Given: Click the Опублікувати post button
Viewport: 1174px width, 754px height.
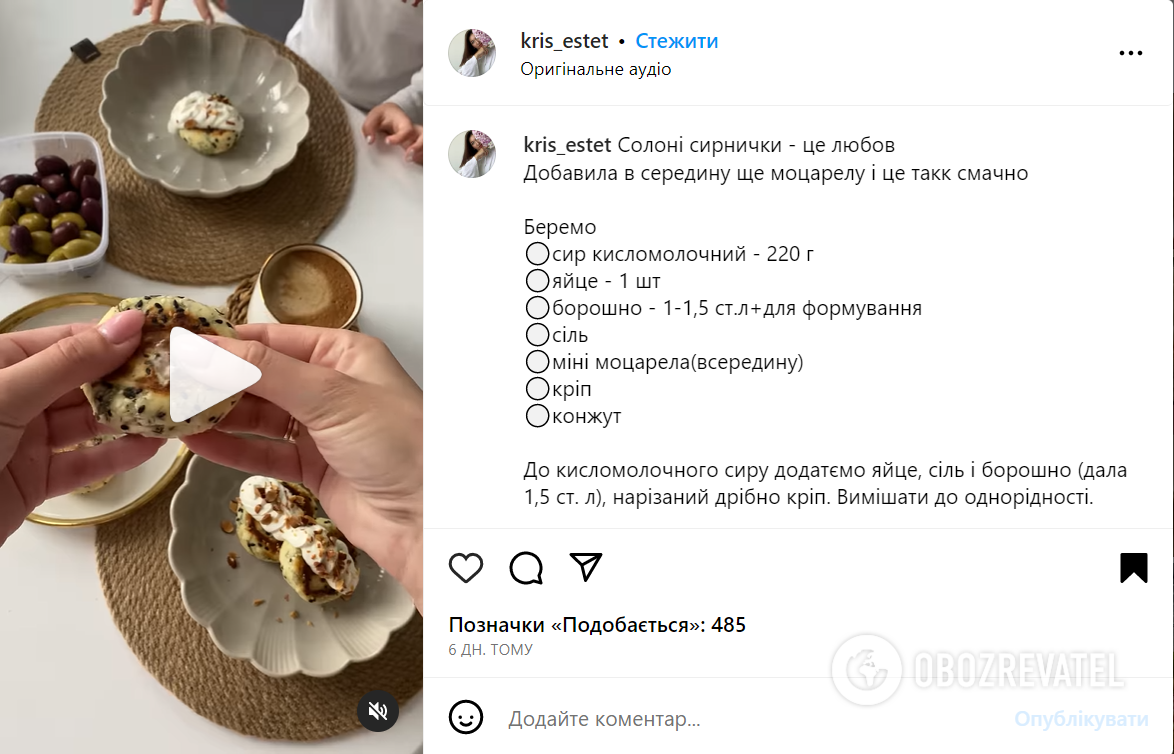Looking at the screenshot, I should tap(1081, 719).
